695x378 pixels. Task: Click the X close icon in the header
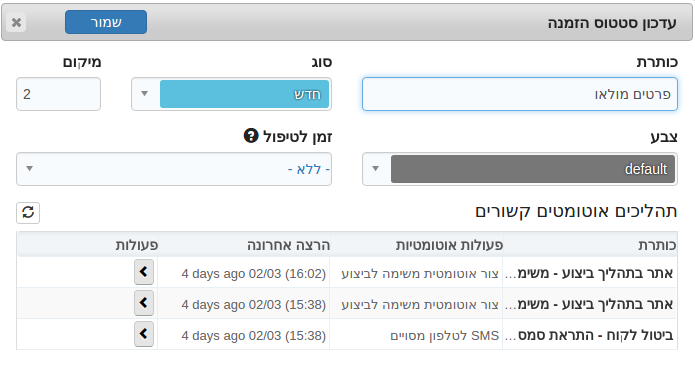(16, 22)
